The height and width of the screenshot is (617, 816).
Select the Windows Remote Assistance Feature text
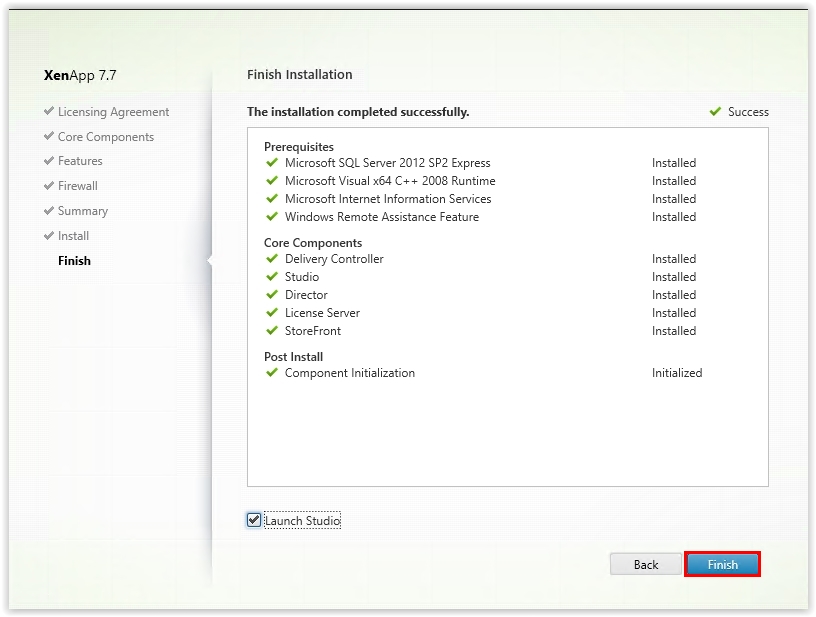(x=382, y=217)
